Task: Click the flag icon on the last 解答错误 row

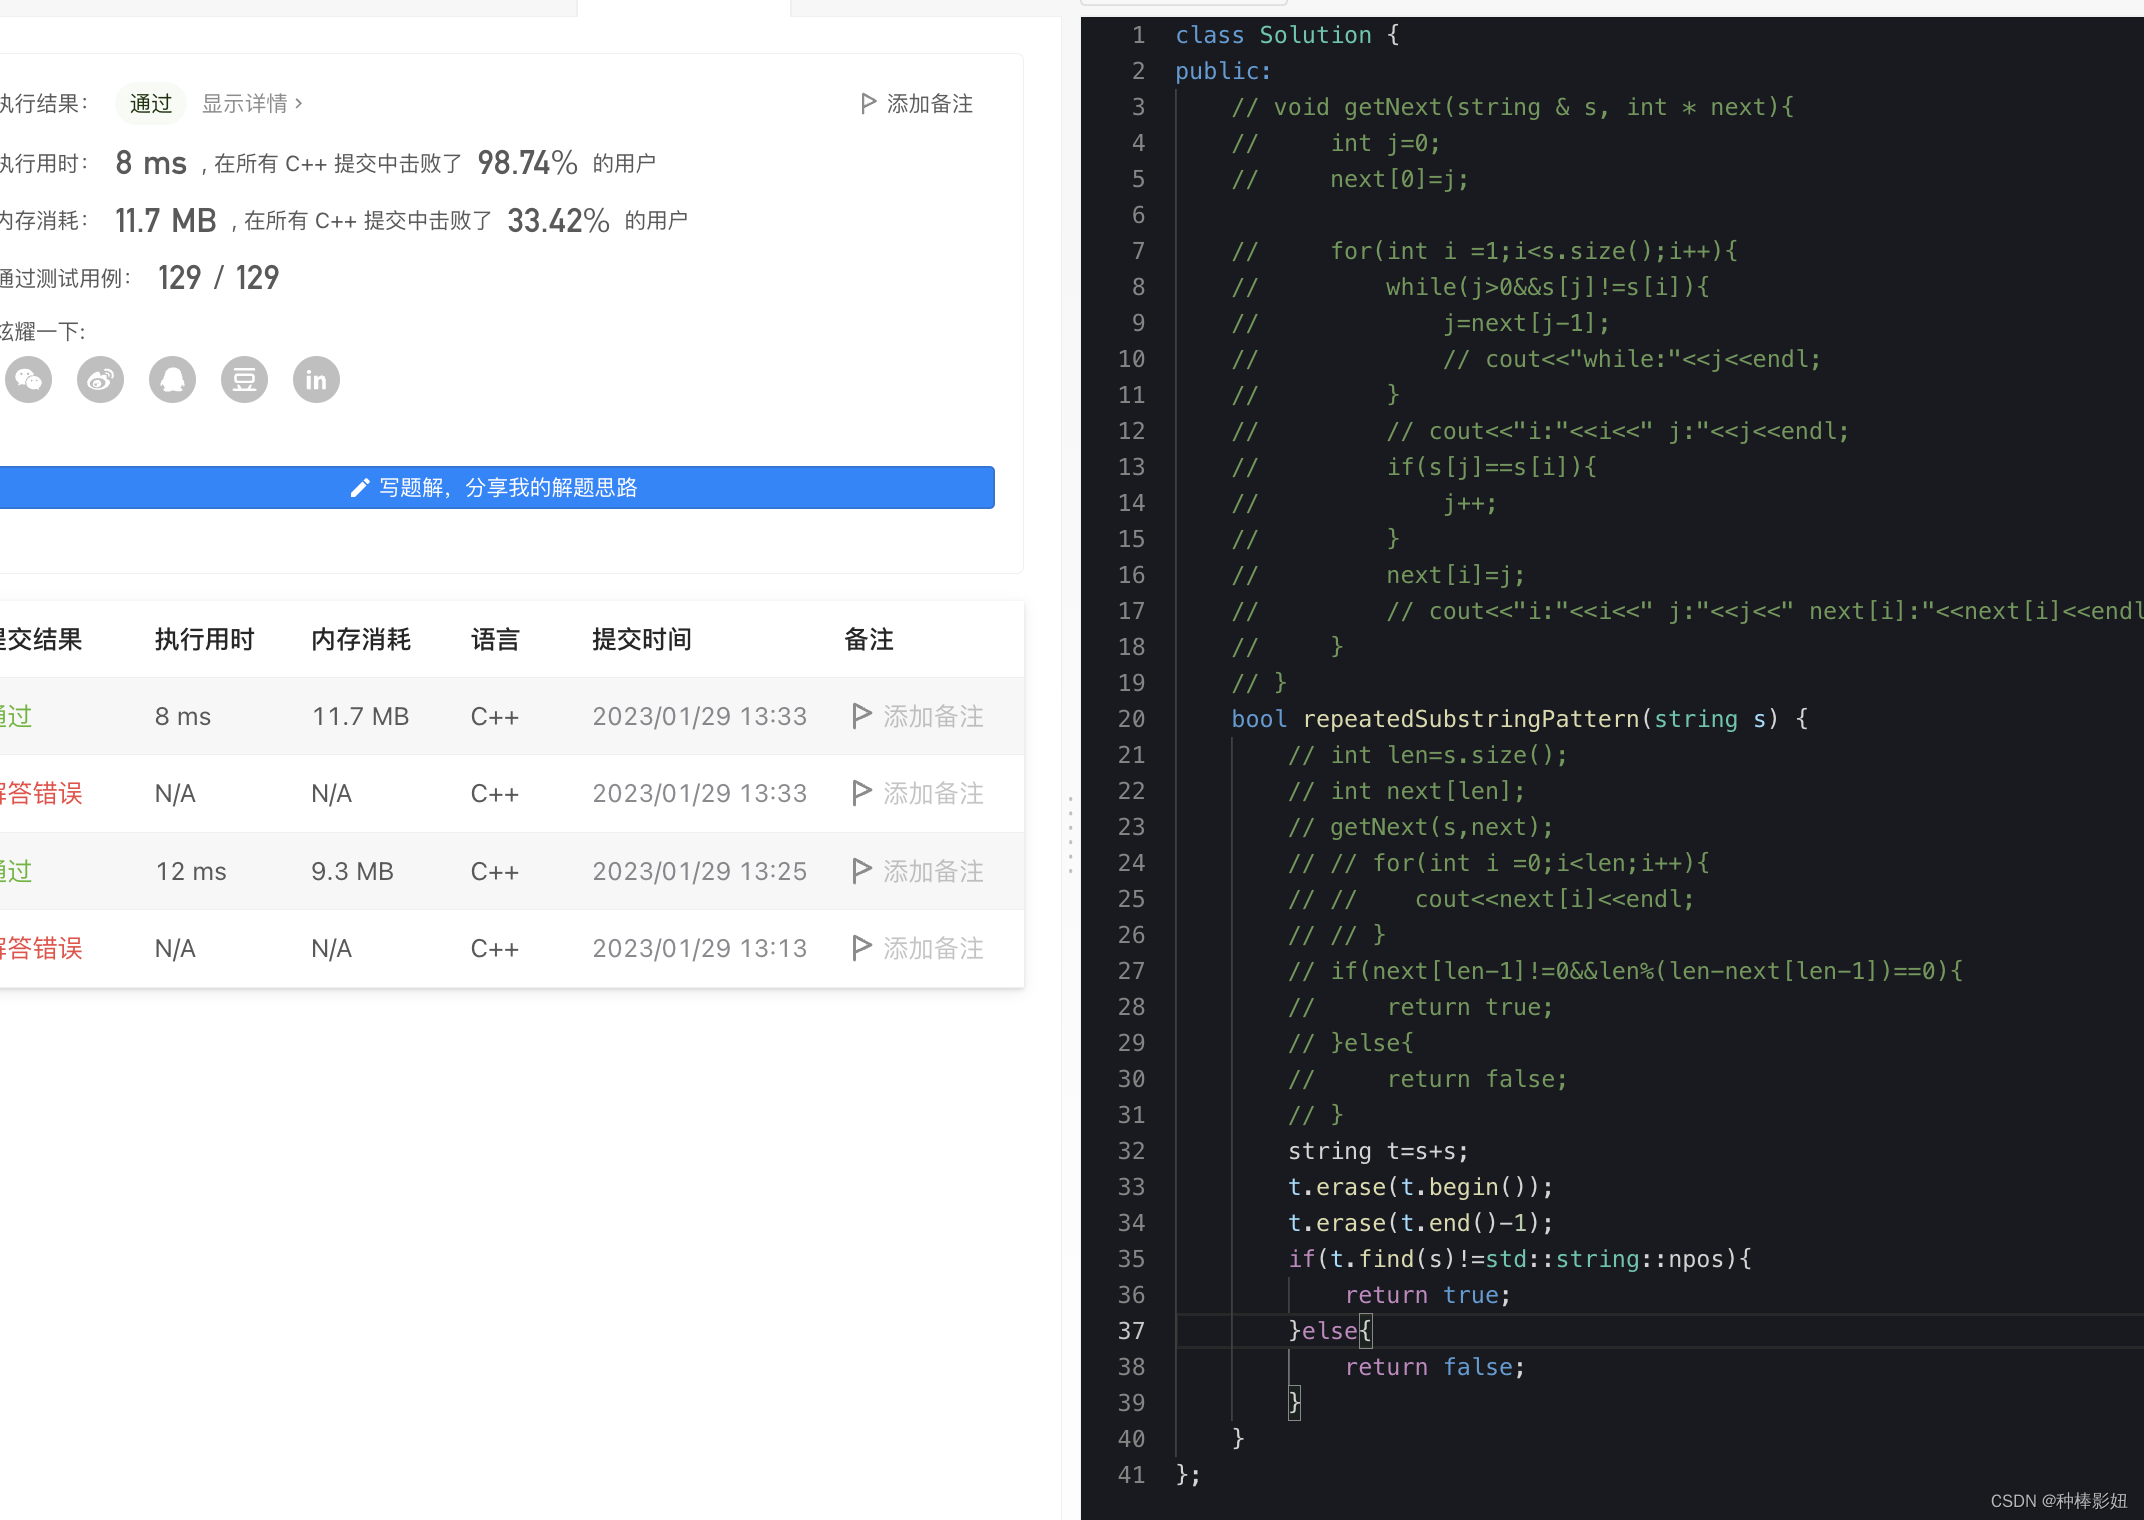Action: [x=861, y=948]
